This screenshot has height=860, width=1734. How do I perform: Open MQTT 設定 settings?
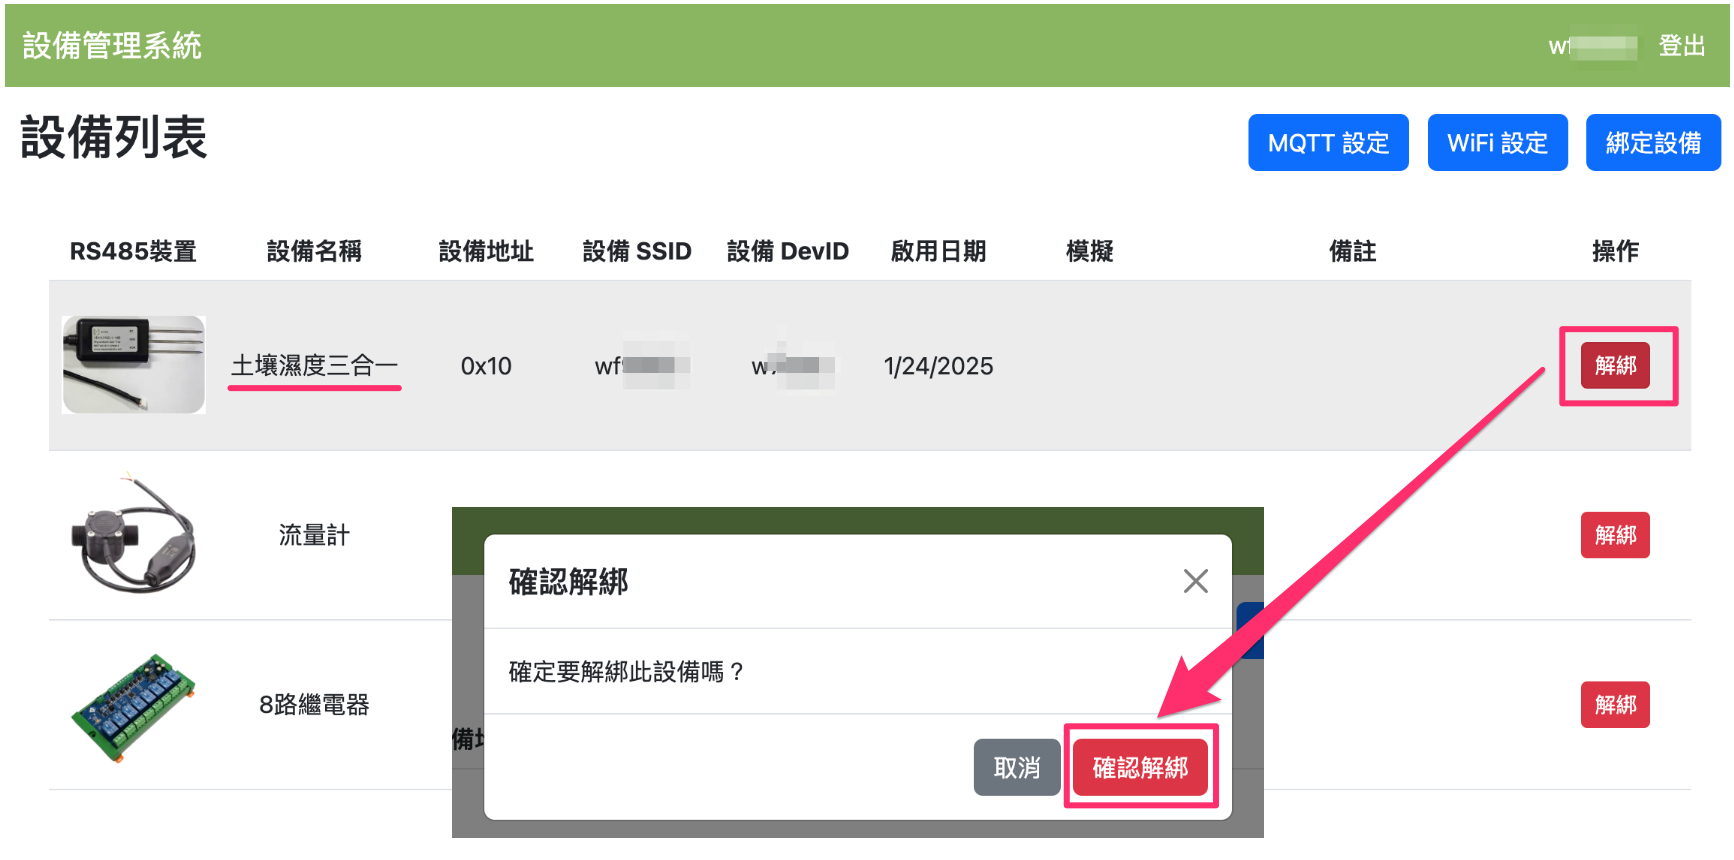pos(1327,143)
